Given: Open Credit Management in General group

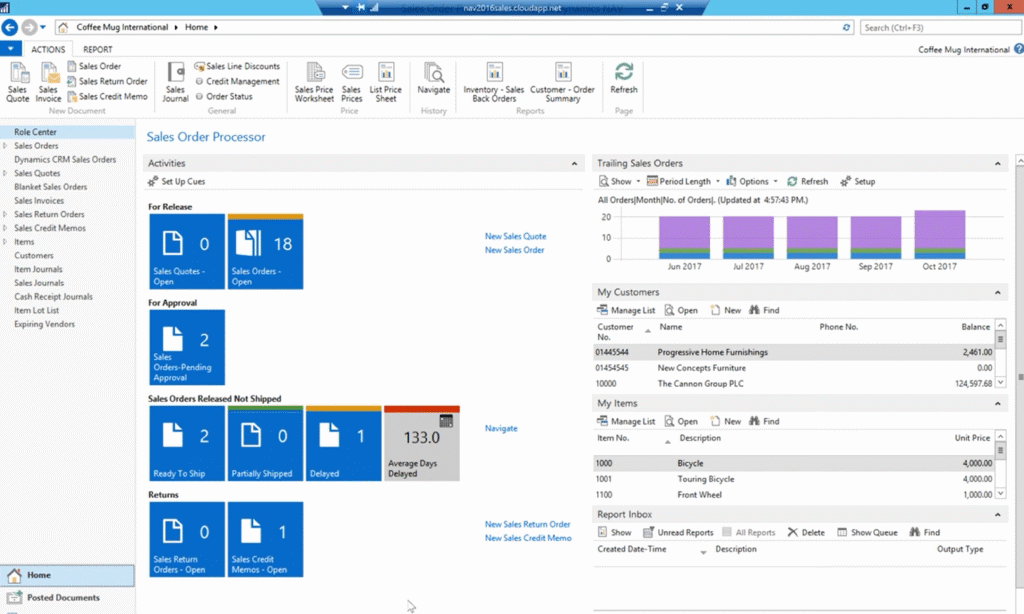Looking at the screenshot, I should (x=237, y=81).
